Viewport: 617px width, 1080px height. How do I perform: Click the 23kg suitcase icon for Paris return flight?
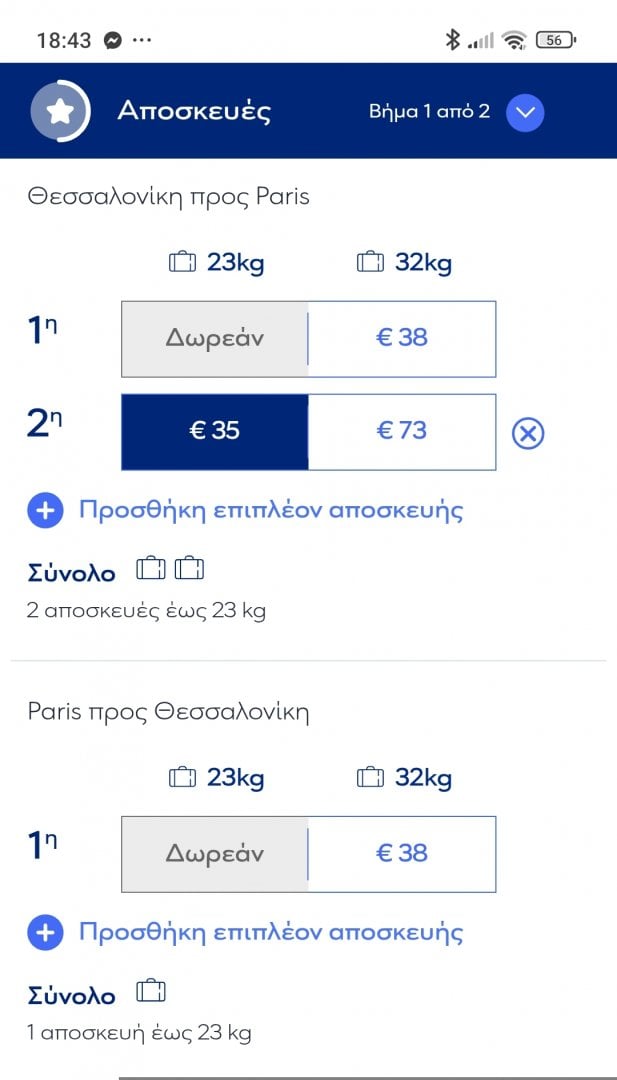click(x=181, y=777)
